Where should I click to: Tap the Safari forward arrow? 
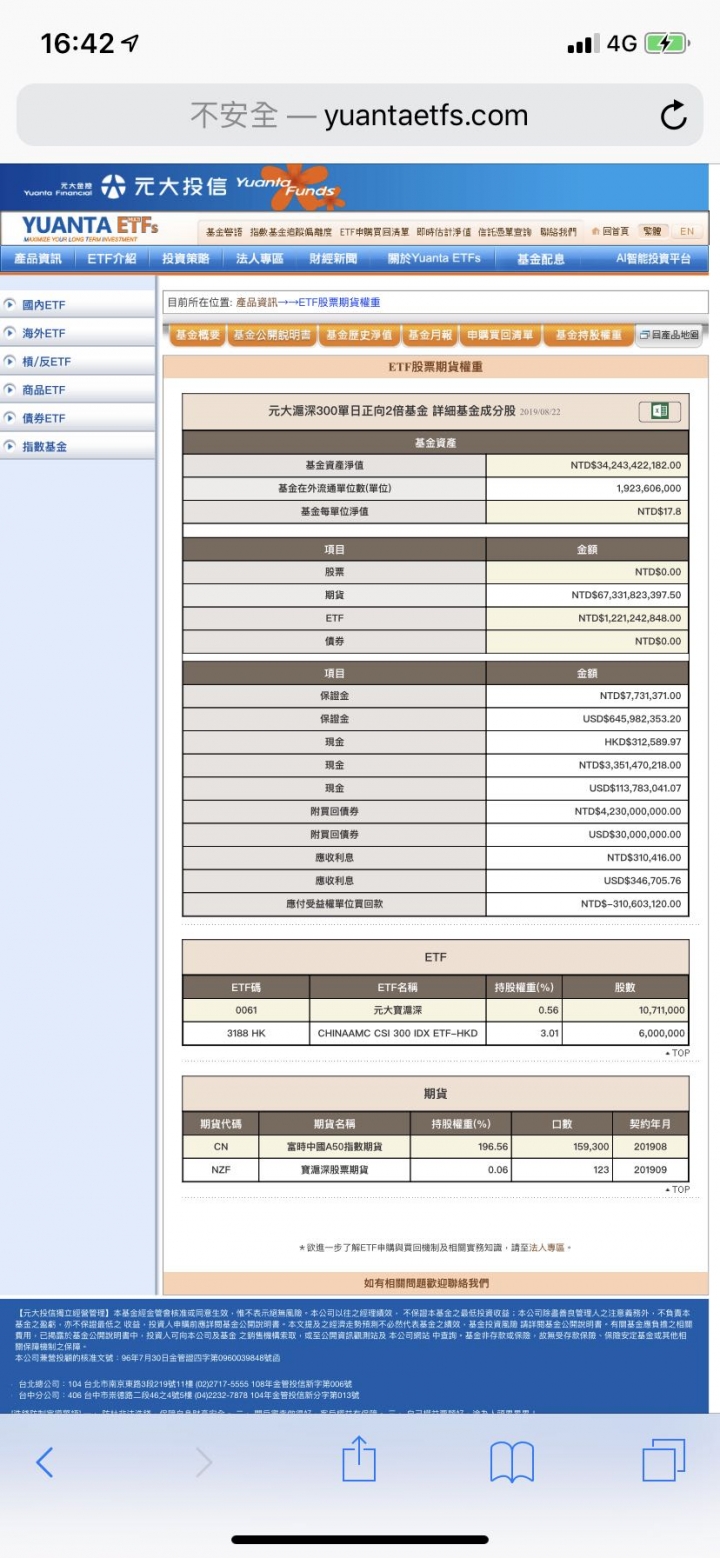coord(204,1462)
